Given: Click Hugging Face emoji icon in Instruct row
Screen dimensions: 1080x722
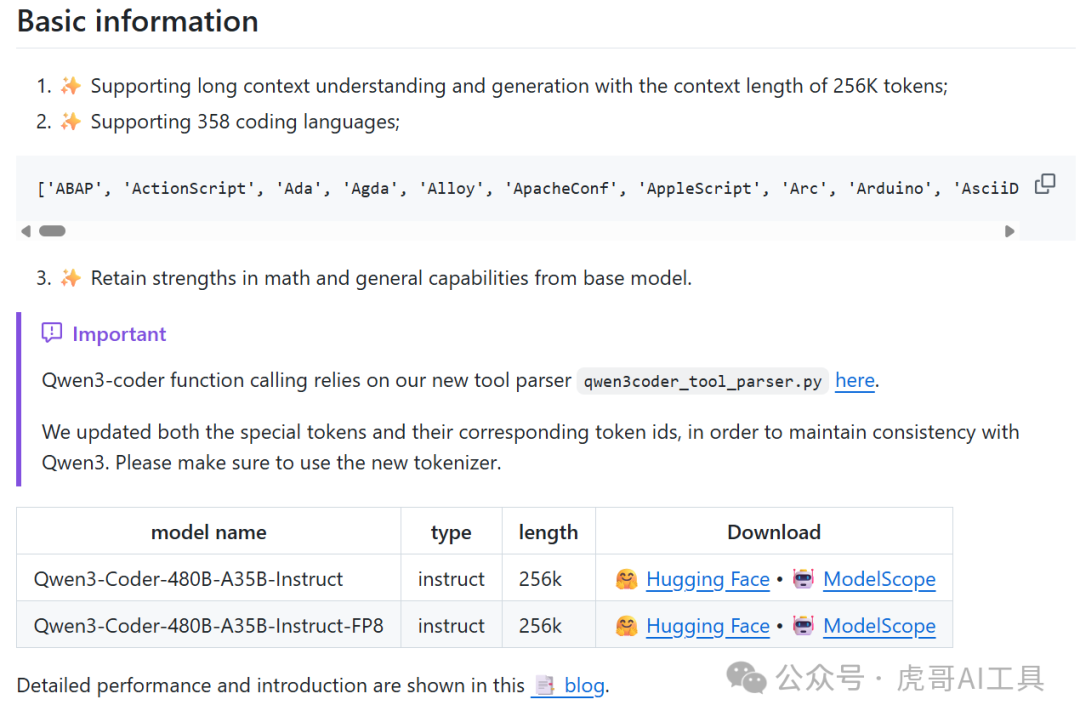Looking at the screenshot, I should 627,579.
